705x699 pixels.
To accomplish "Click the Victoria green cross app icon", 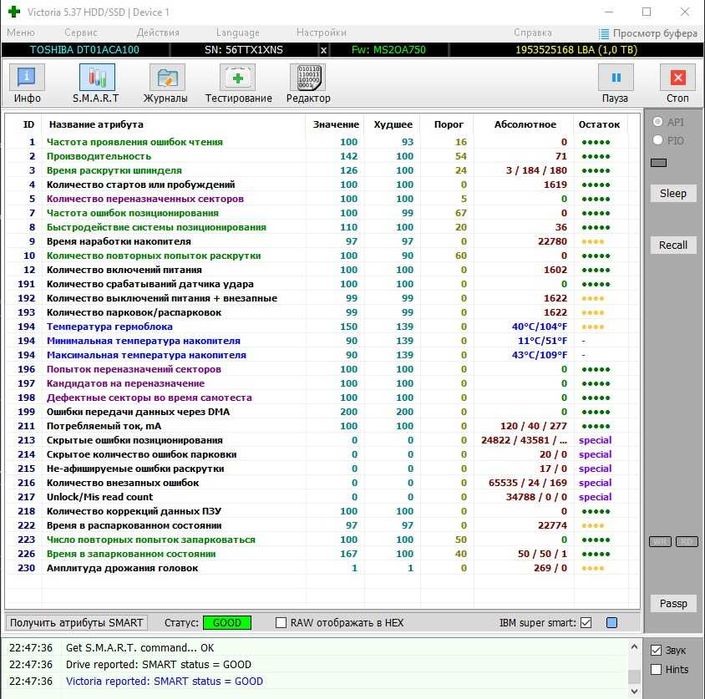I will [x=14, y=11].
